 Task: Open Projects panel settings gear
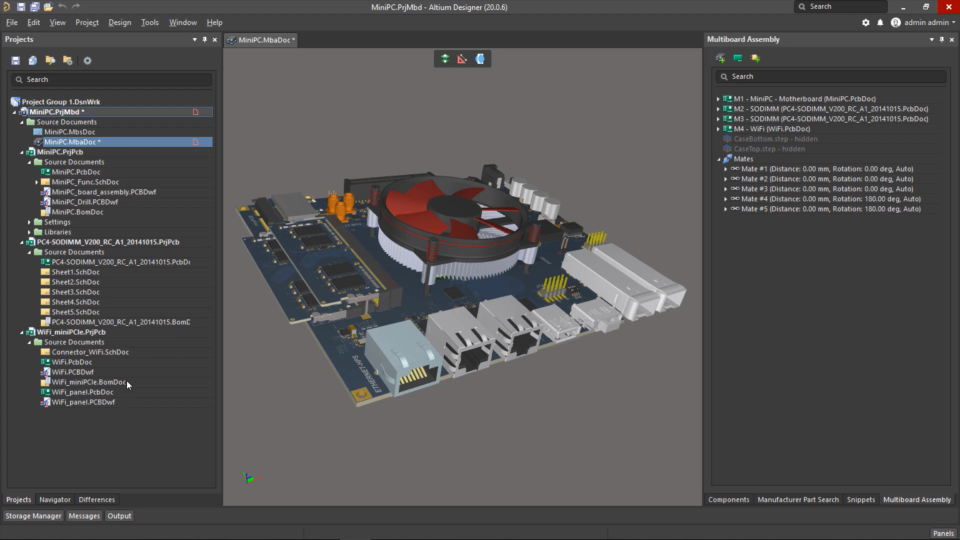pyautogui.click(x=88, y=61)
